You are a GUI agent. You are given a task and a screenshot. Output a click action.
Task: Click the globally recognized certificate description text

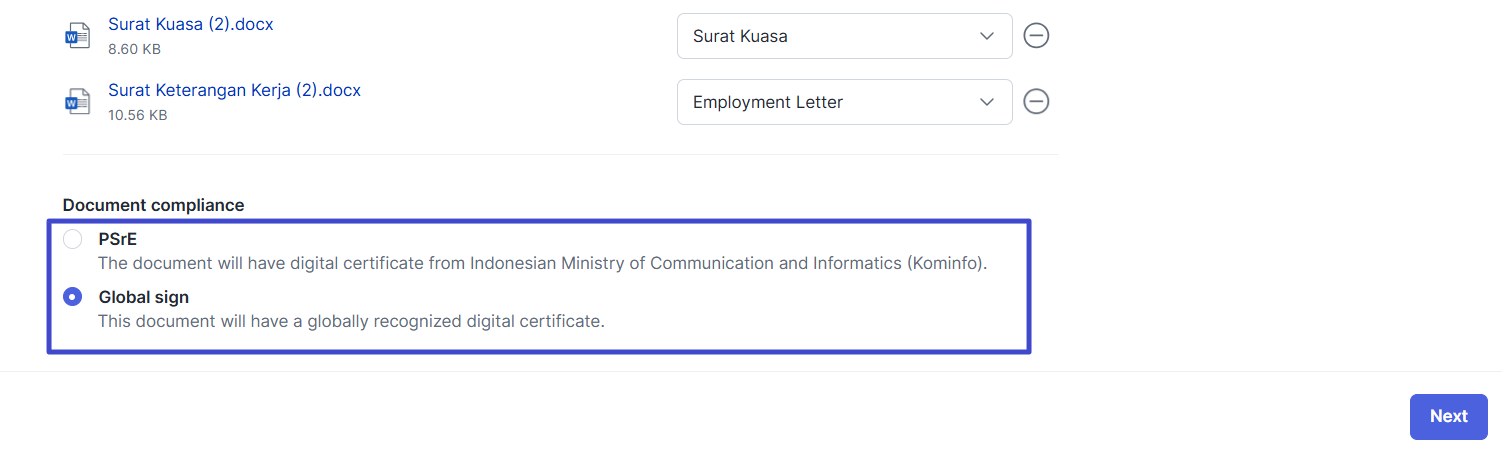352,322
